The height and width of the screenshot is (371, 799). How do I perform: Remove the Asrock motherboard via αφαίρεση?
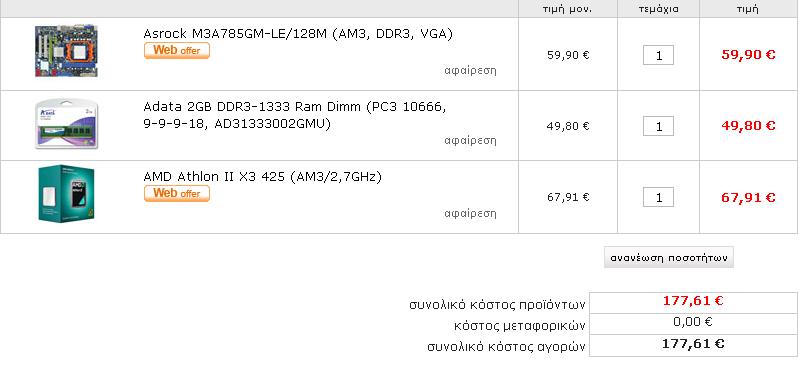pos(470,70)
